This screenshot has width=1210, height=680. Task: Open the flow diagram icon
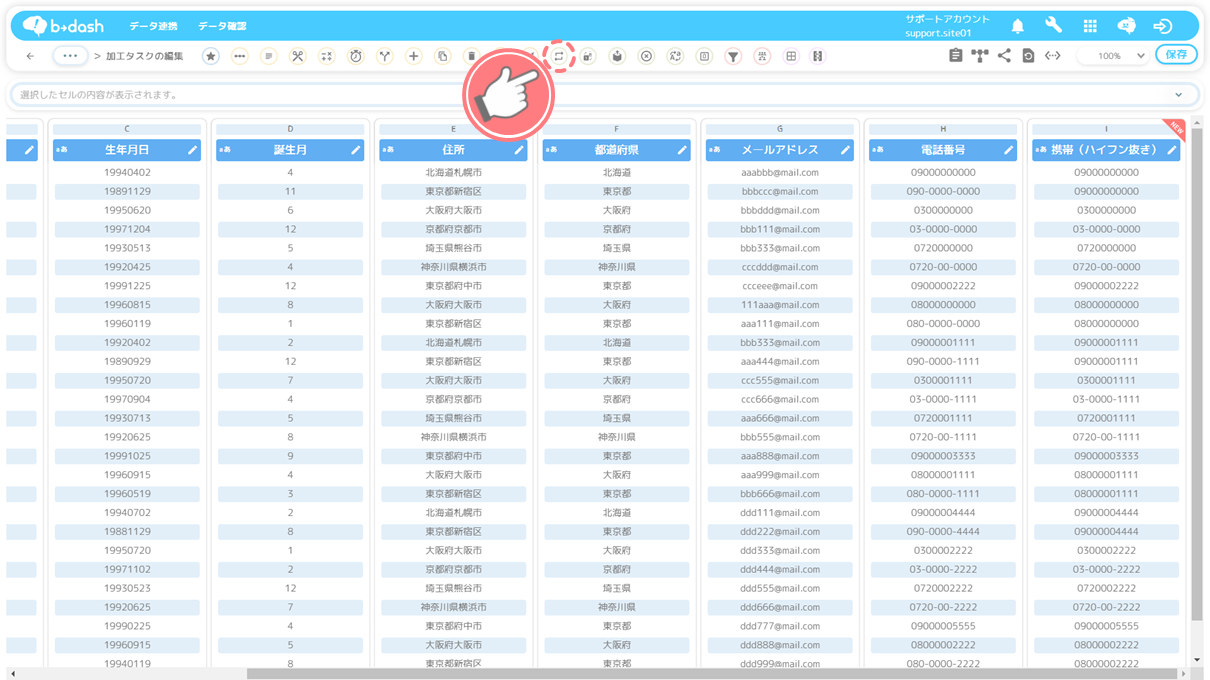point(980,56)
